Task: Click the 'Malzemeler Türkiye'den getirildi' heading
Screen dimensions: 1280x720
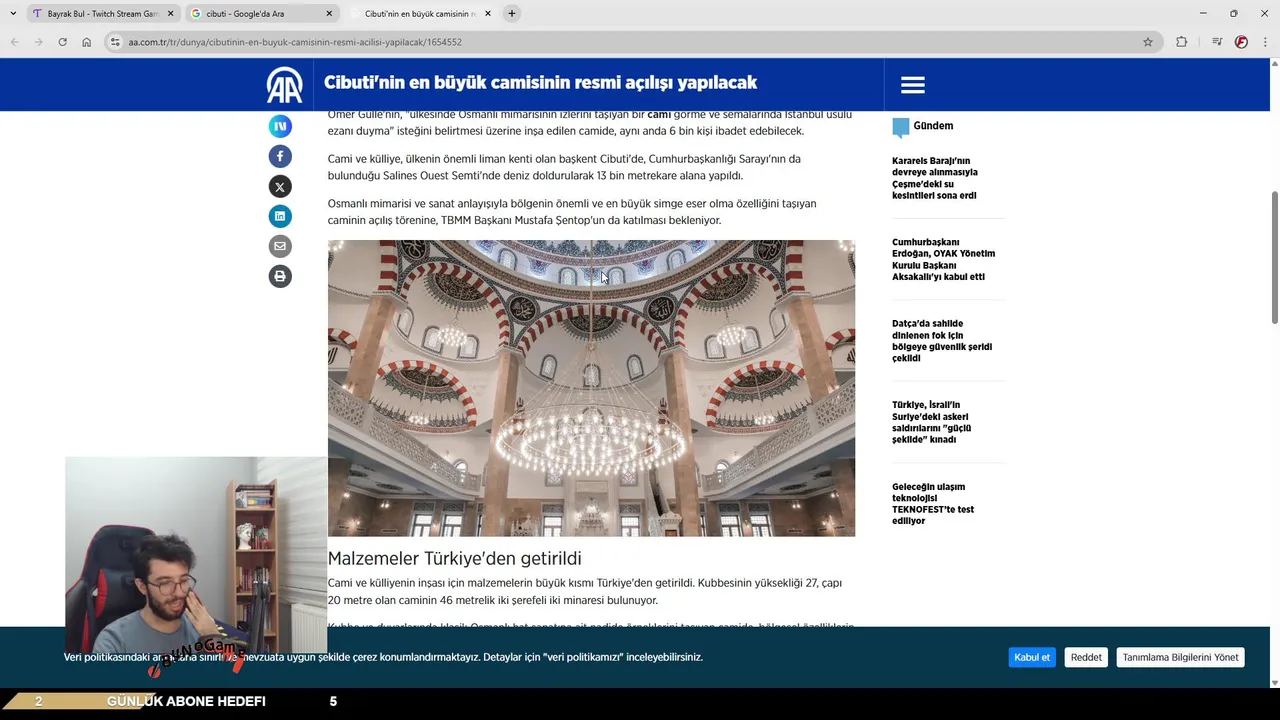Action: (454, 558)
